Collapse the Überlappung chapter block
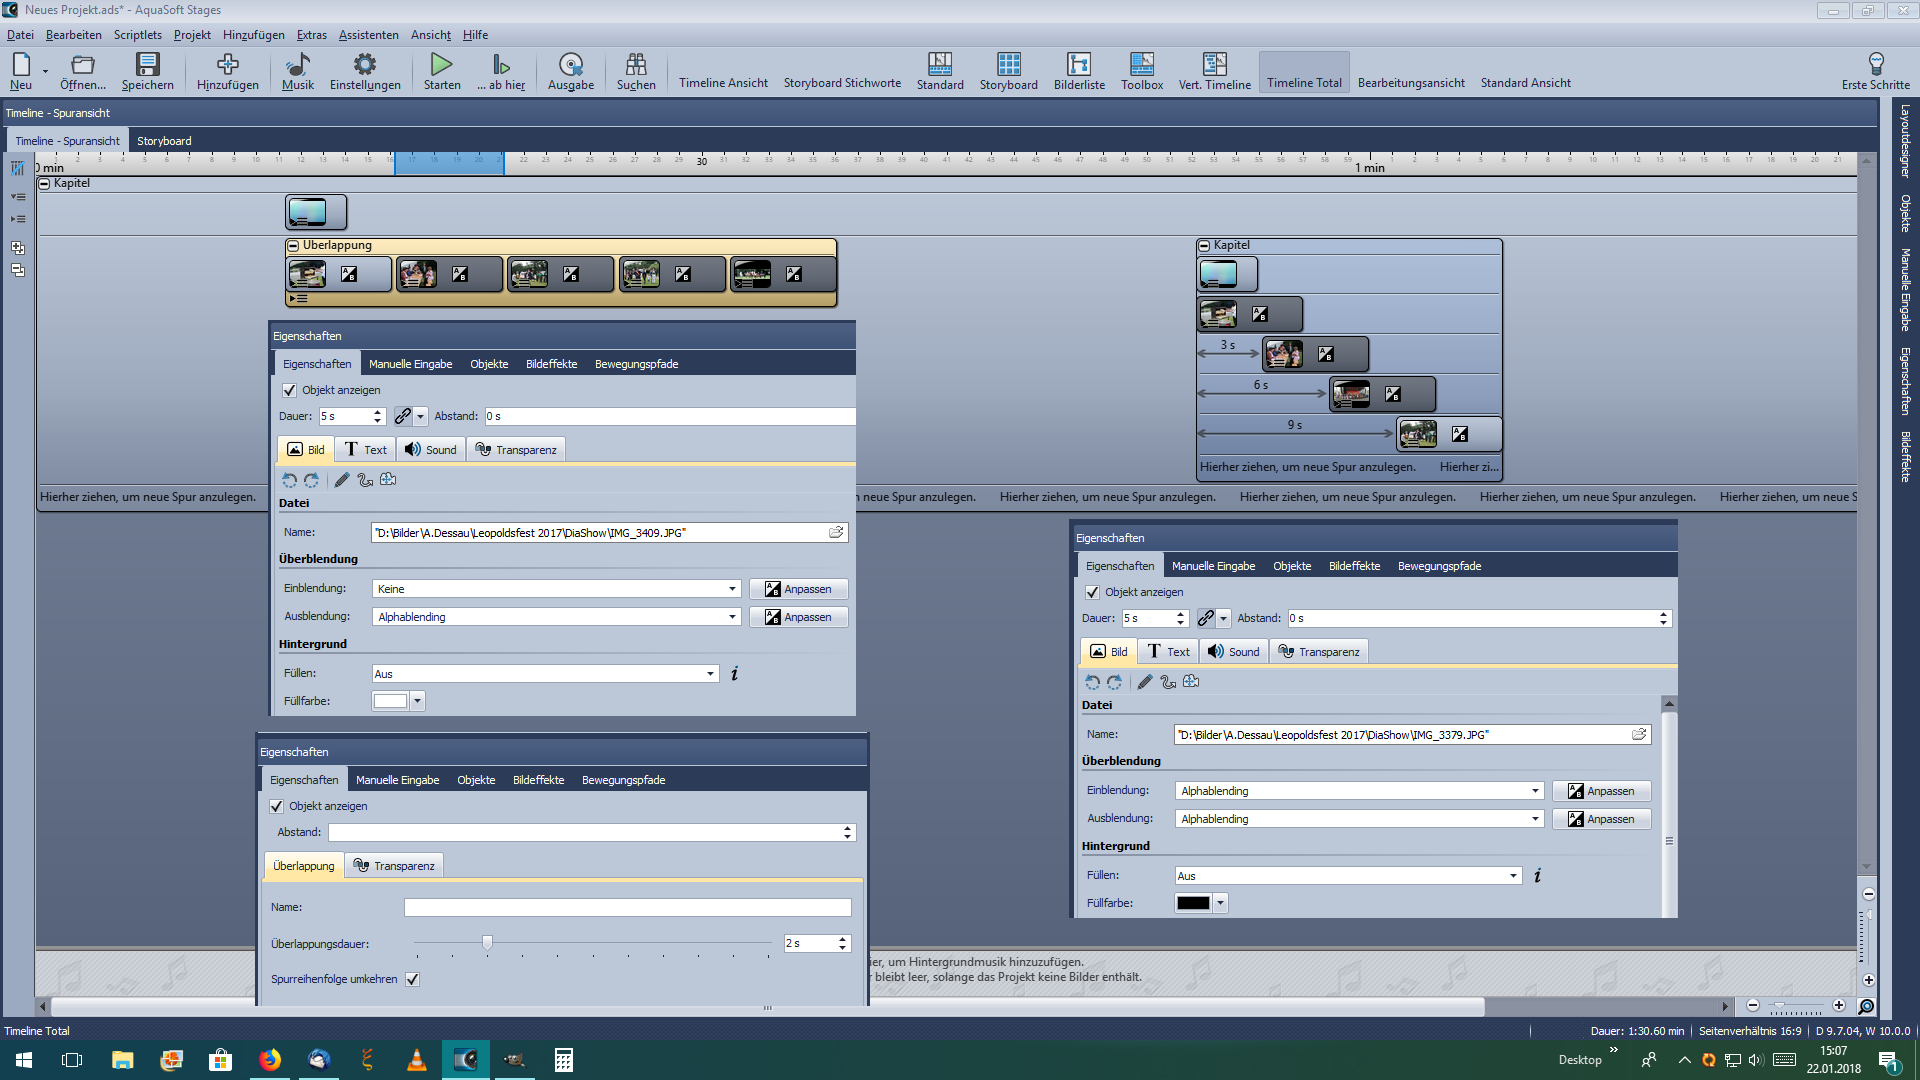This screenshot has height=1080, width=1920. 293,246
